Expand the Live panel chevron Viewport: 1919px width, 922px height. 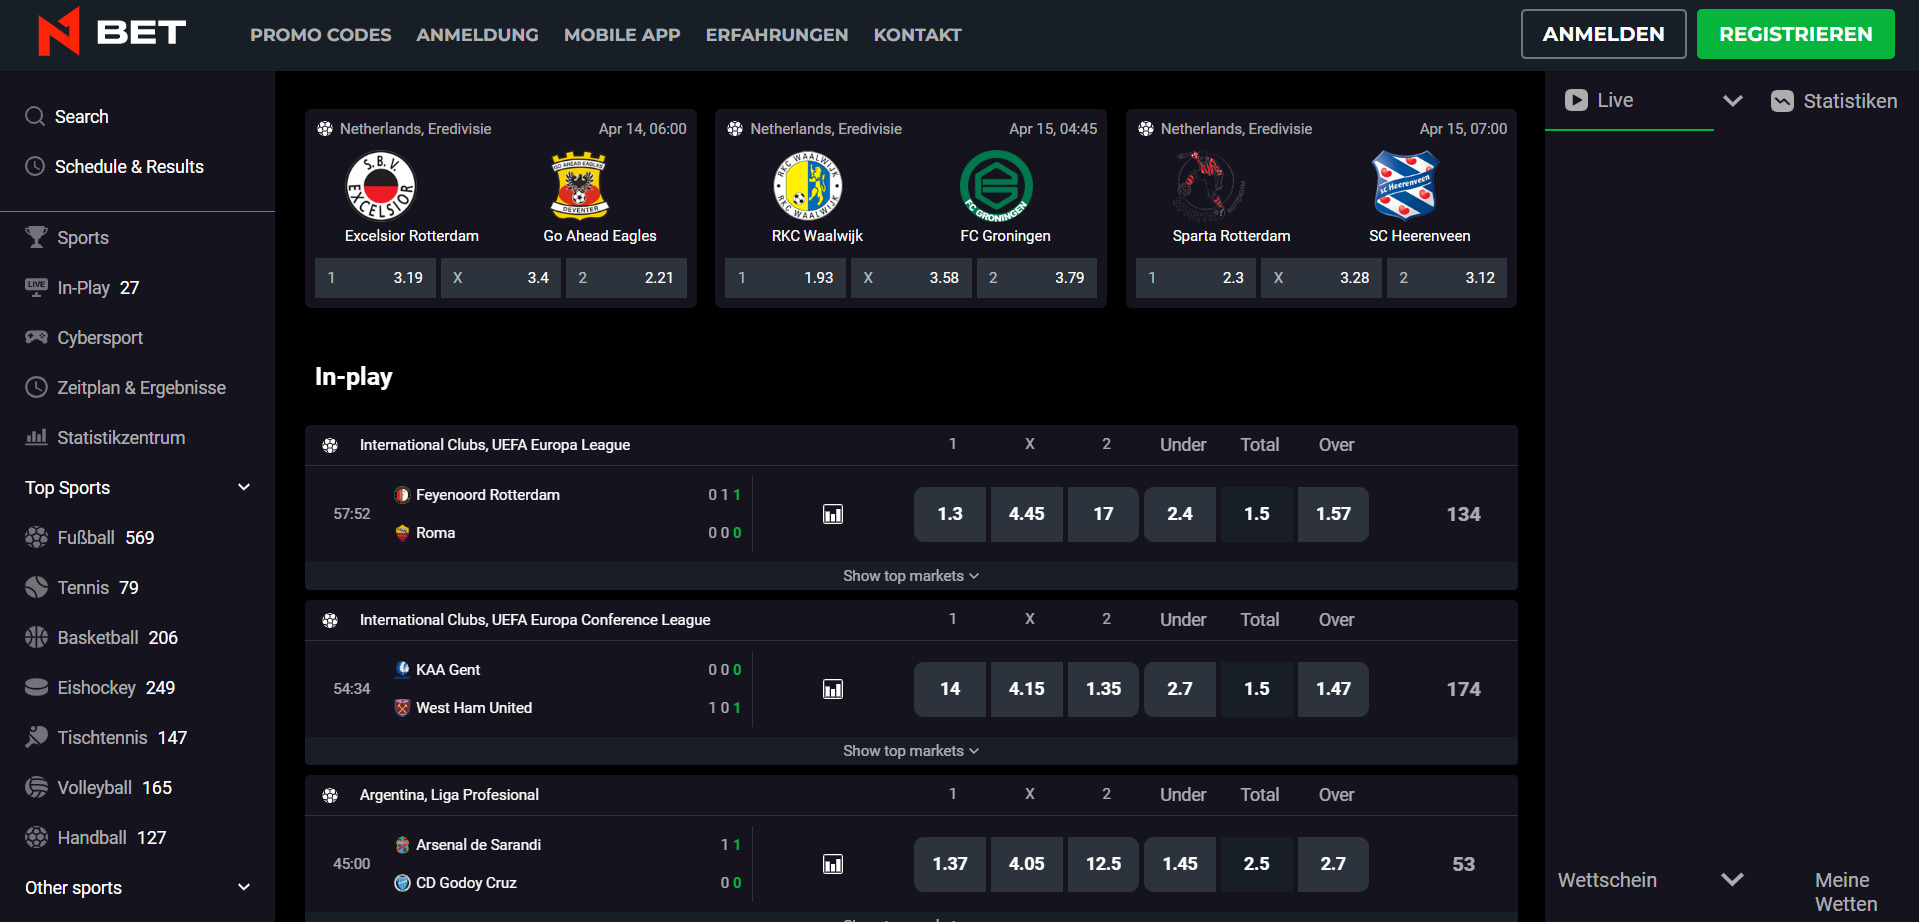1733,101
